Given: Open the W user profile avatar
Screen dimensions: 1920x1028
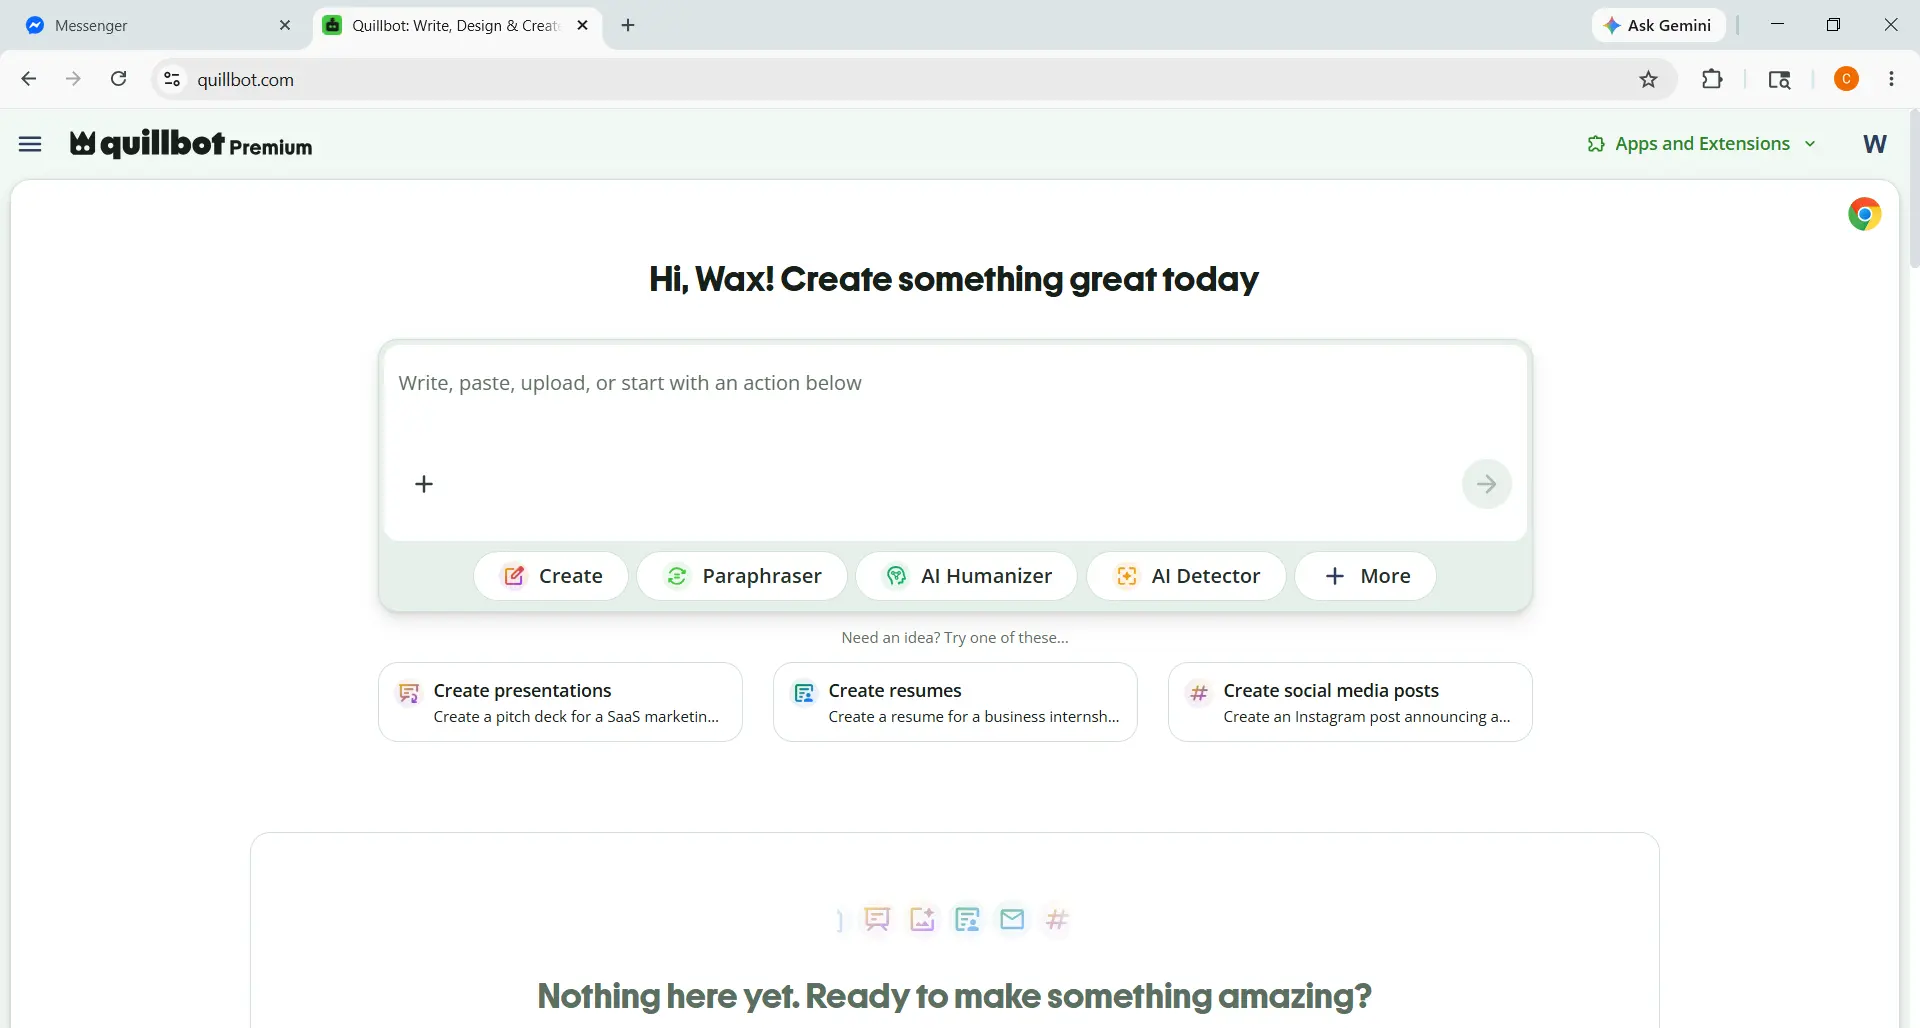Looking at the screenshot, I should [x=1875, y=145].
